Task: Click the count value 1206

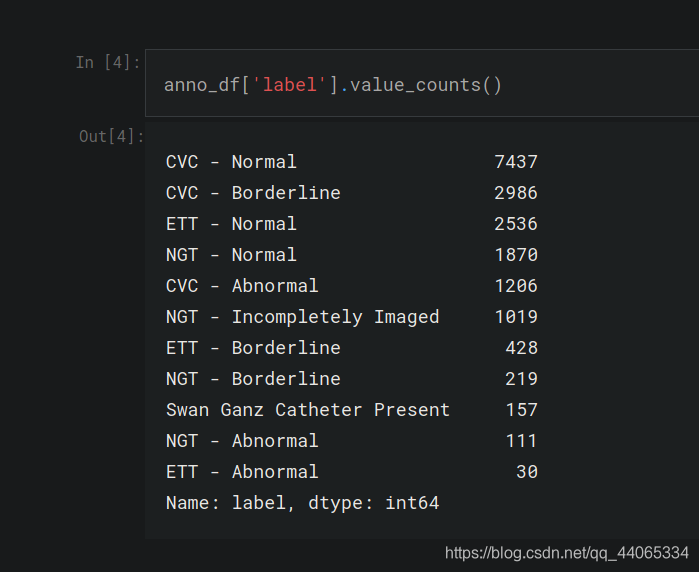Action: 516,286
